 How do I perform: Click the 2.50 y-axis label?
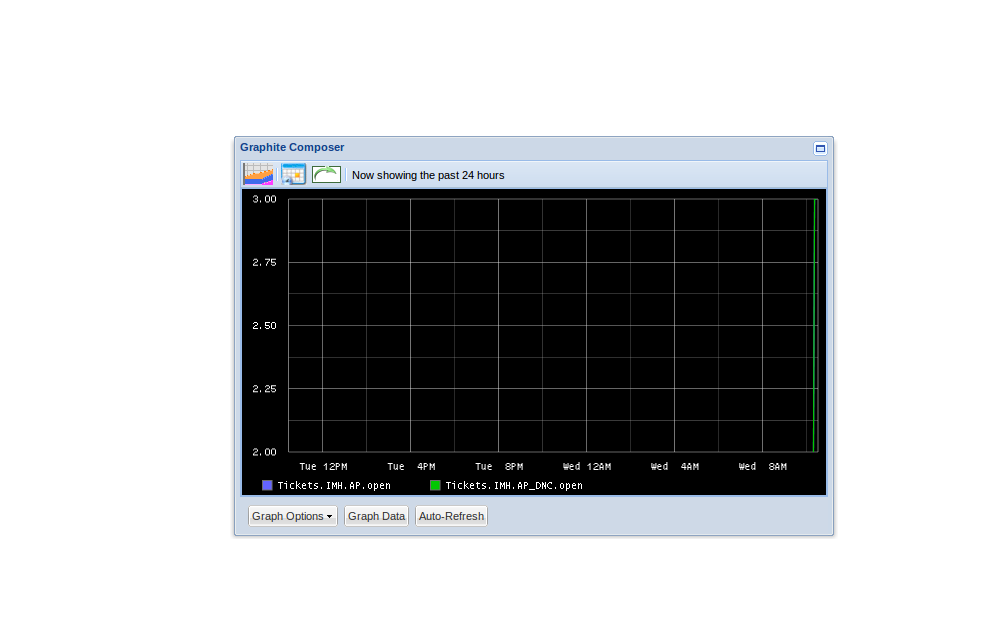pyautogui.click(x=264, y=325)
